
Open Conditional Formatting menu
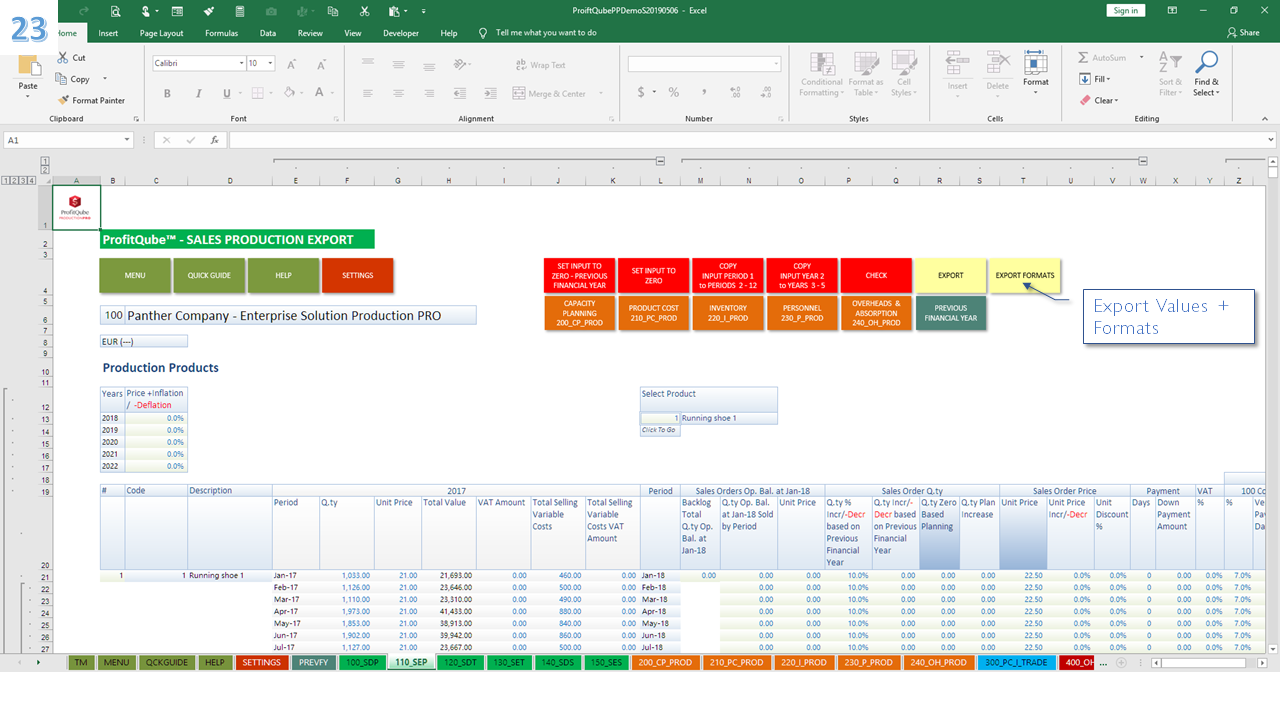point(822,74)
